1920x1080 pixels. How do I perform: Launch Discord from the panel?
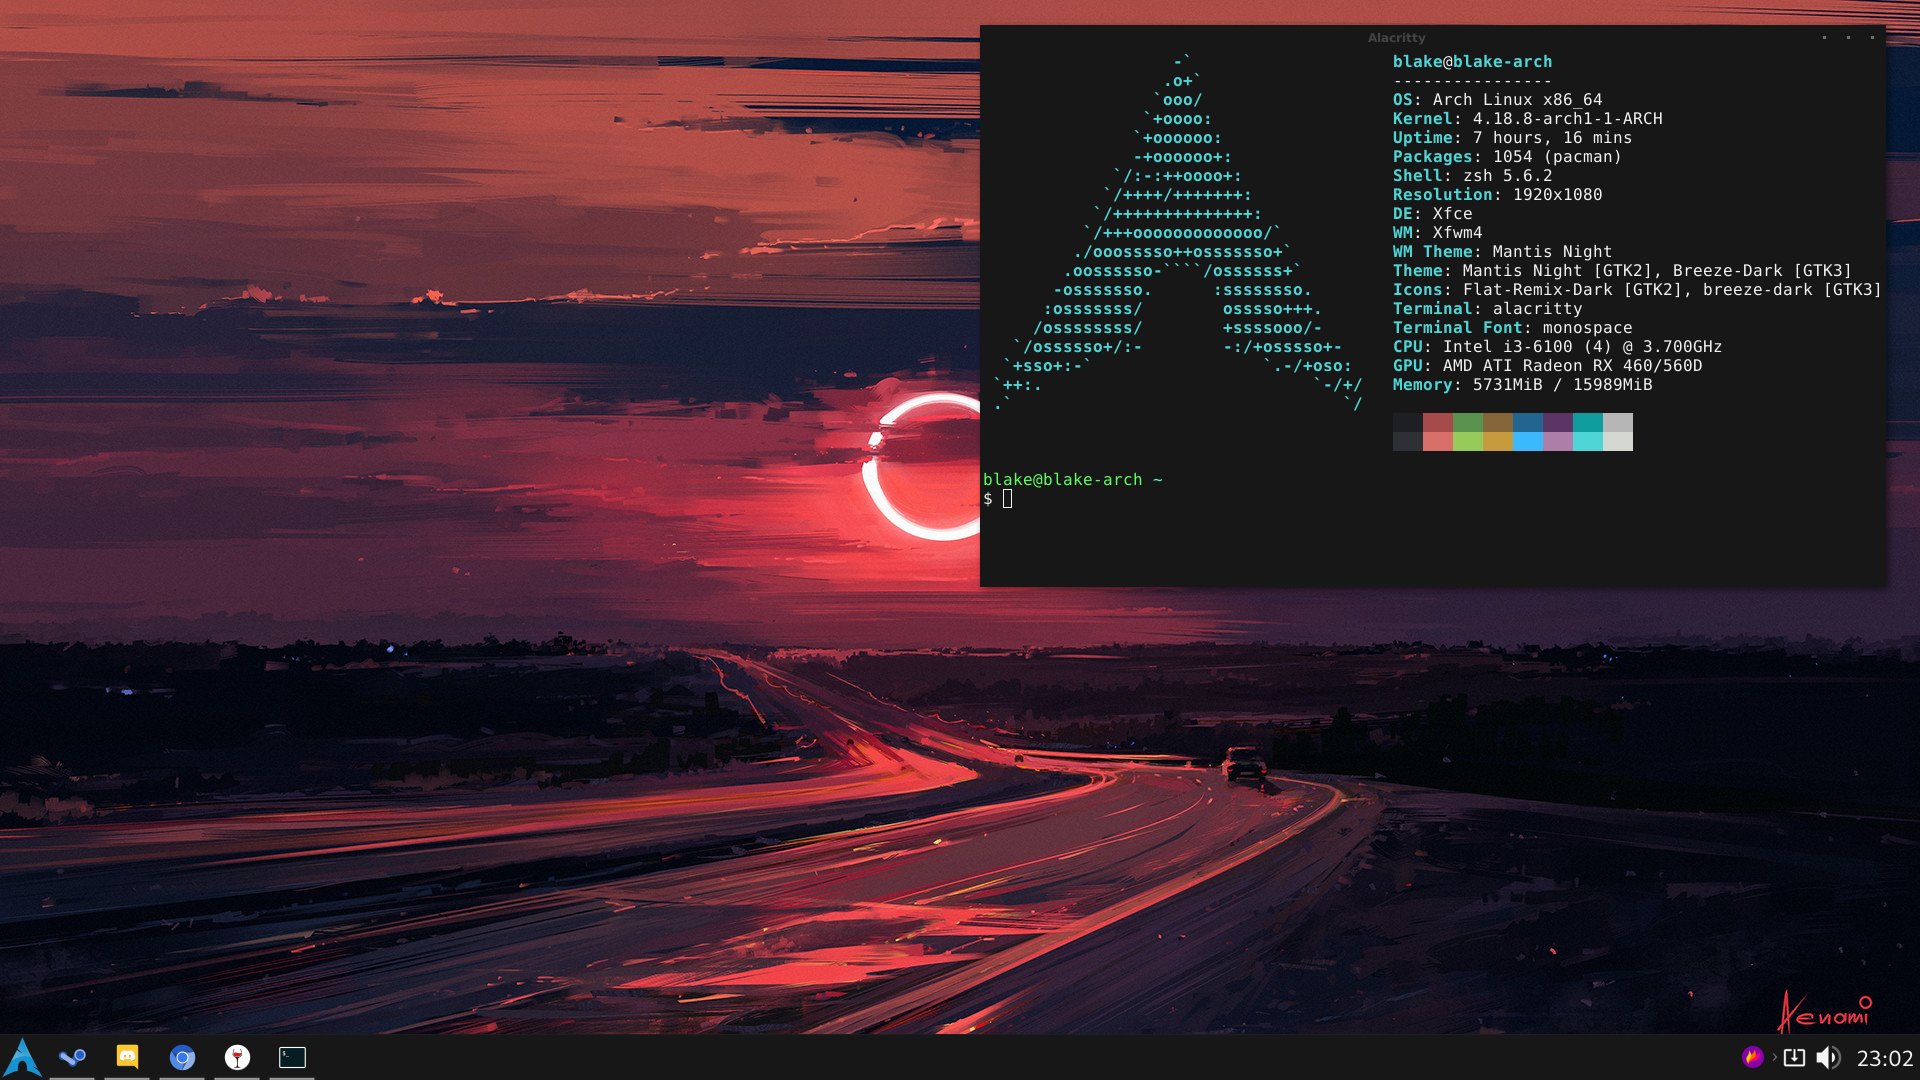[x=127, y=1057]
